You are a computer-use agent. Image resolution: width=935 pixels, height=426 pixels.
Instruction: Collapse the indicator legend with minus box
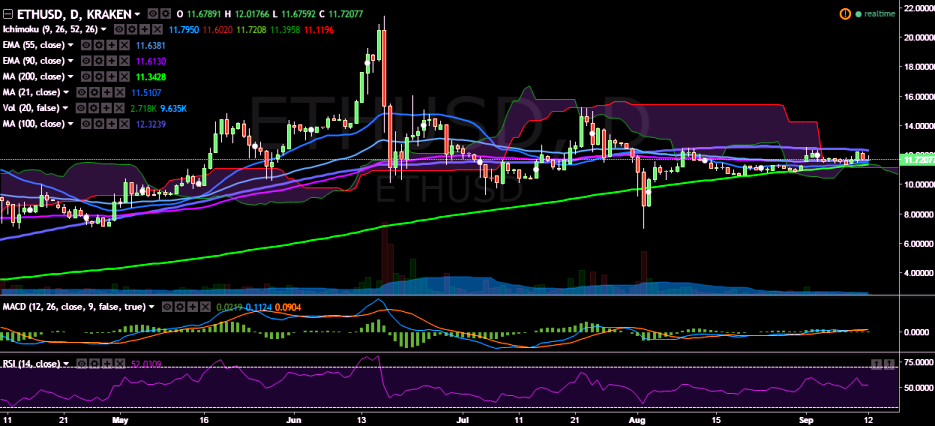(9, 14)
